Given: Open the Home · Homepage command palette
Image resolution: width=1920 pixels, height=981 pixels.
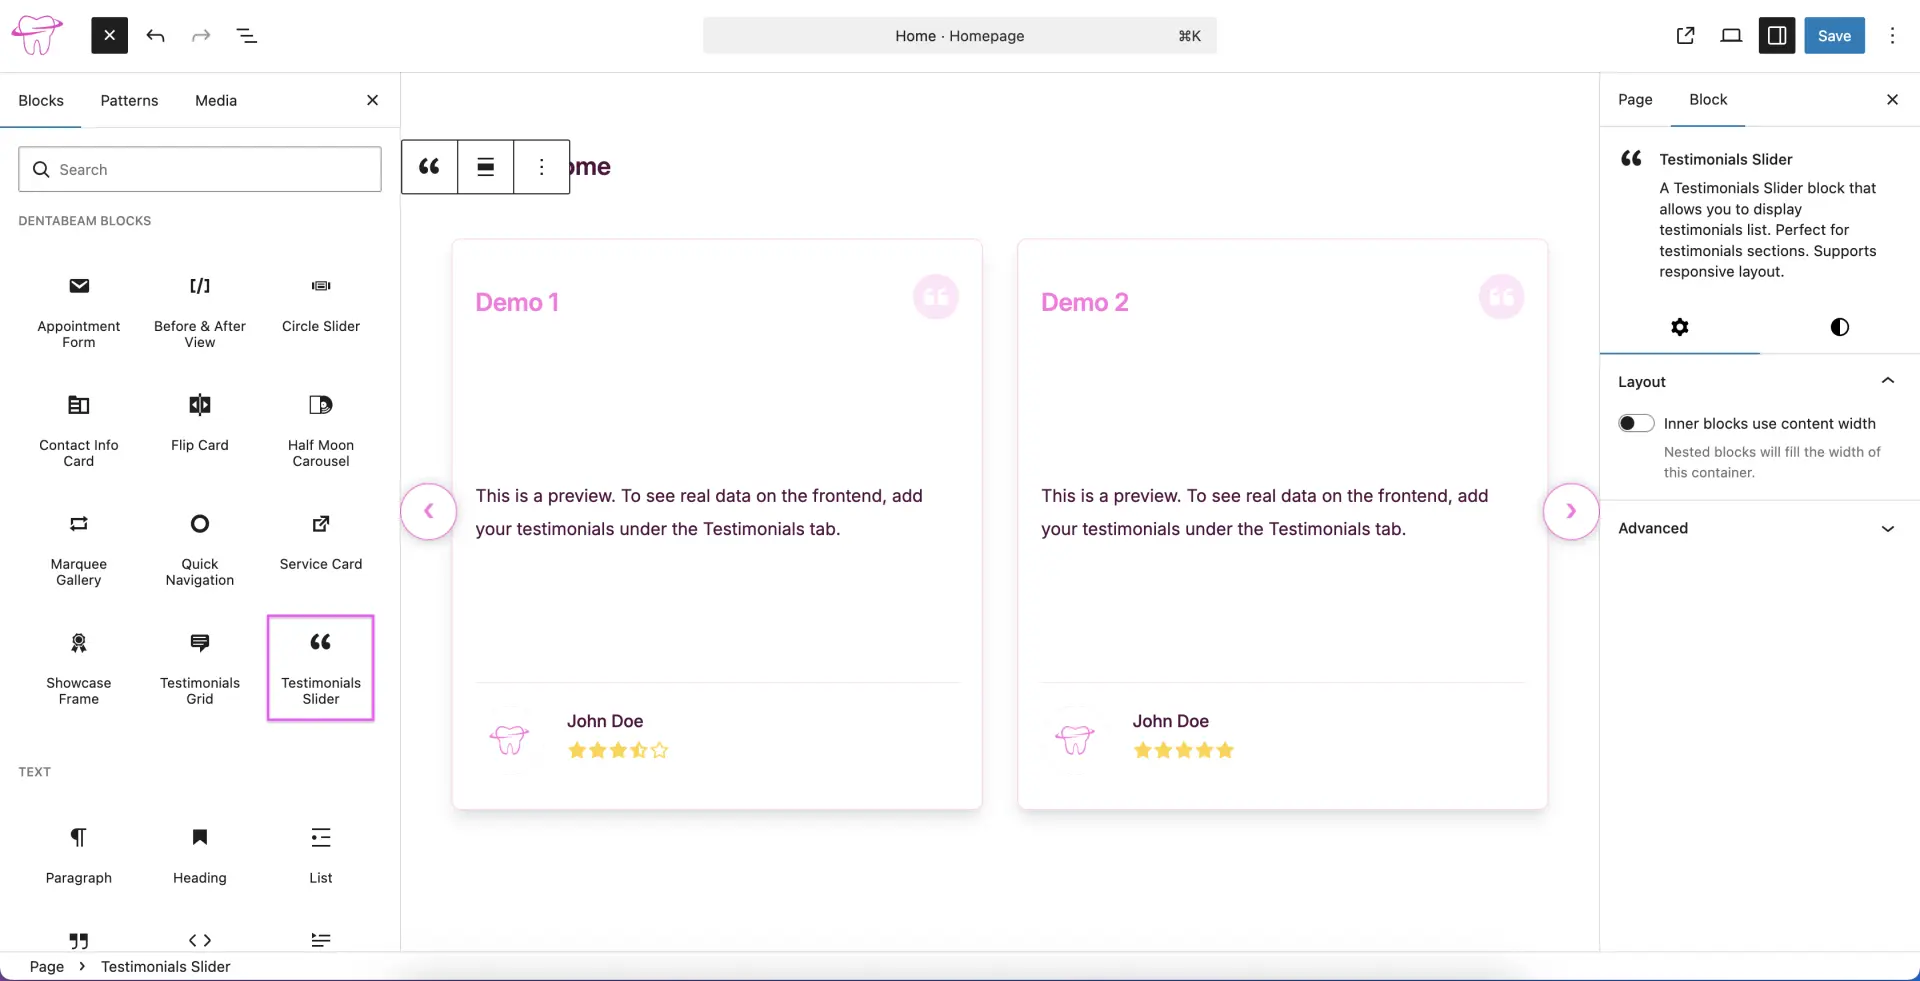Looking at the screenshot, I should click(x=960, y=36).
